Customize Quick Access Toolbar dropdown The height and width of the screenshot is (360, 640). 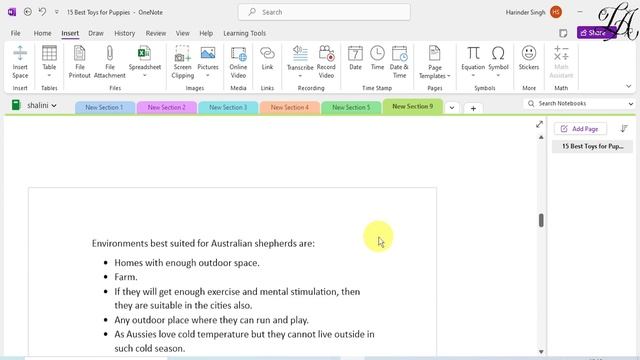(56, 12)
